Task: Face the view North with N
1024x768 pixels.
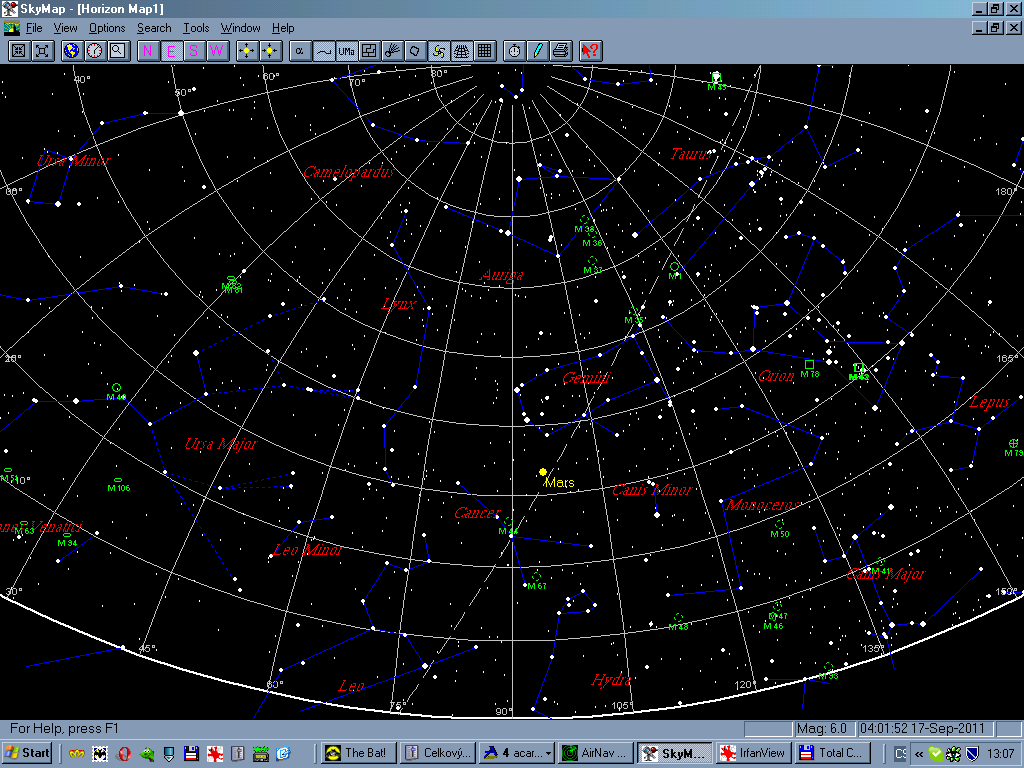Action: [148, 51]
